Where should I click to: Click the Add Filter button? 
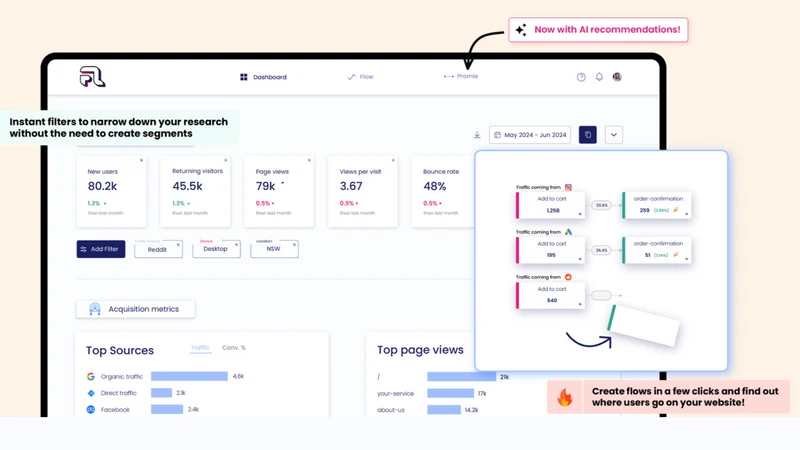(101, 249)
